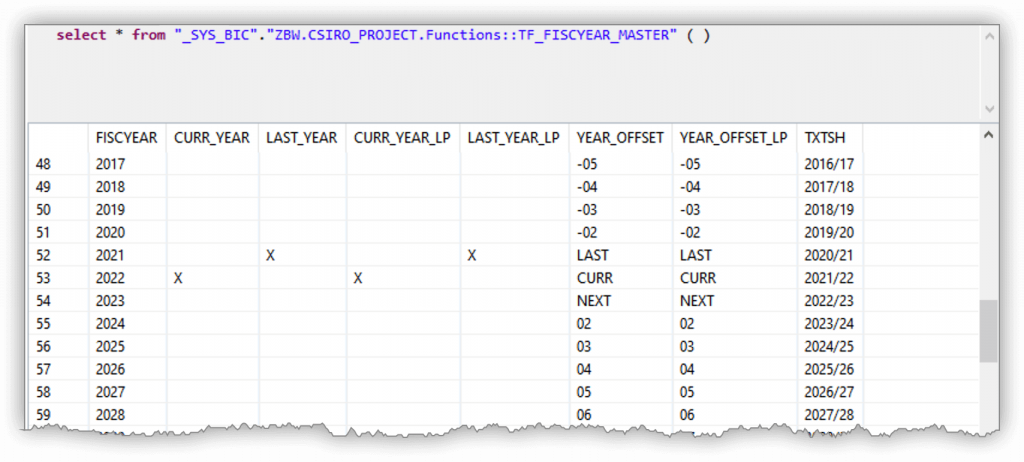Click the YEAR_OFFSET column header
The image size is (1024, 462).
pos(620,138)
